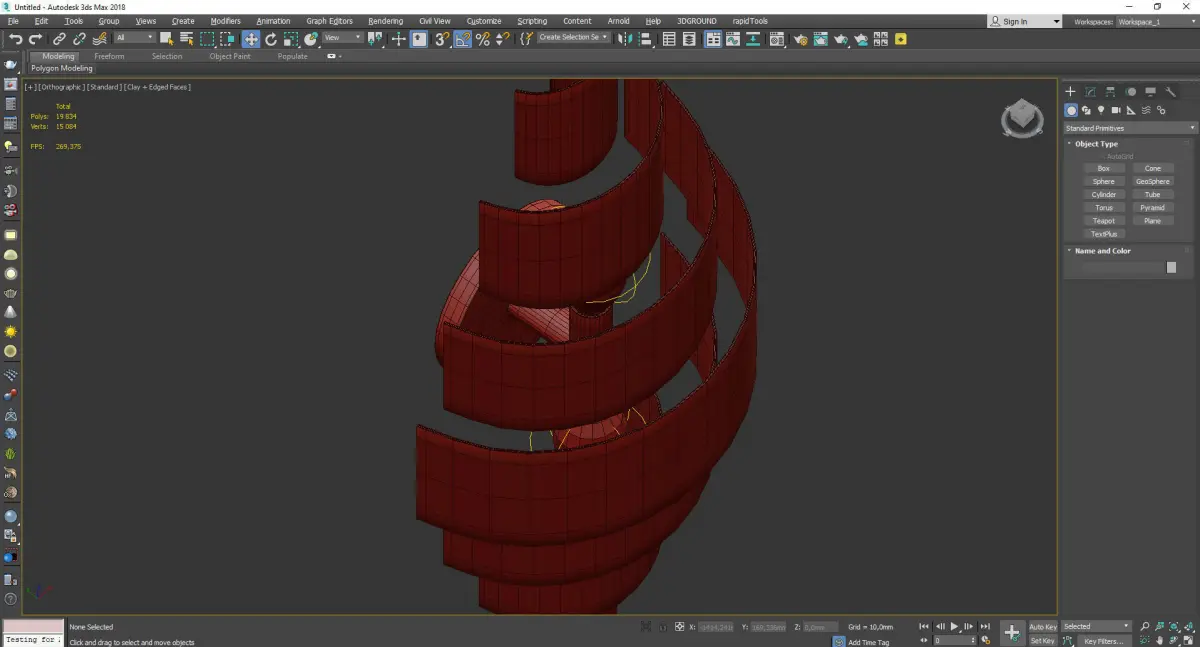1200x647 pixels.
Task: Select the Select and Link tool
Action: point(60,39)
